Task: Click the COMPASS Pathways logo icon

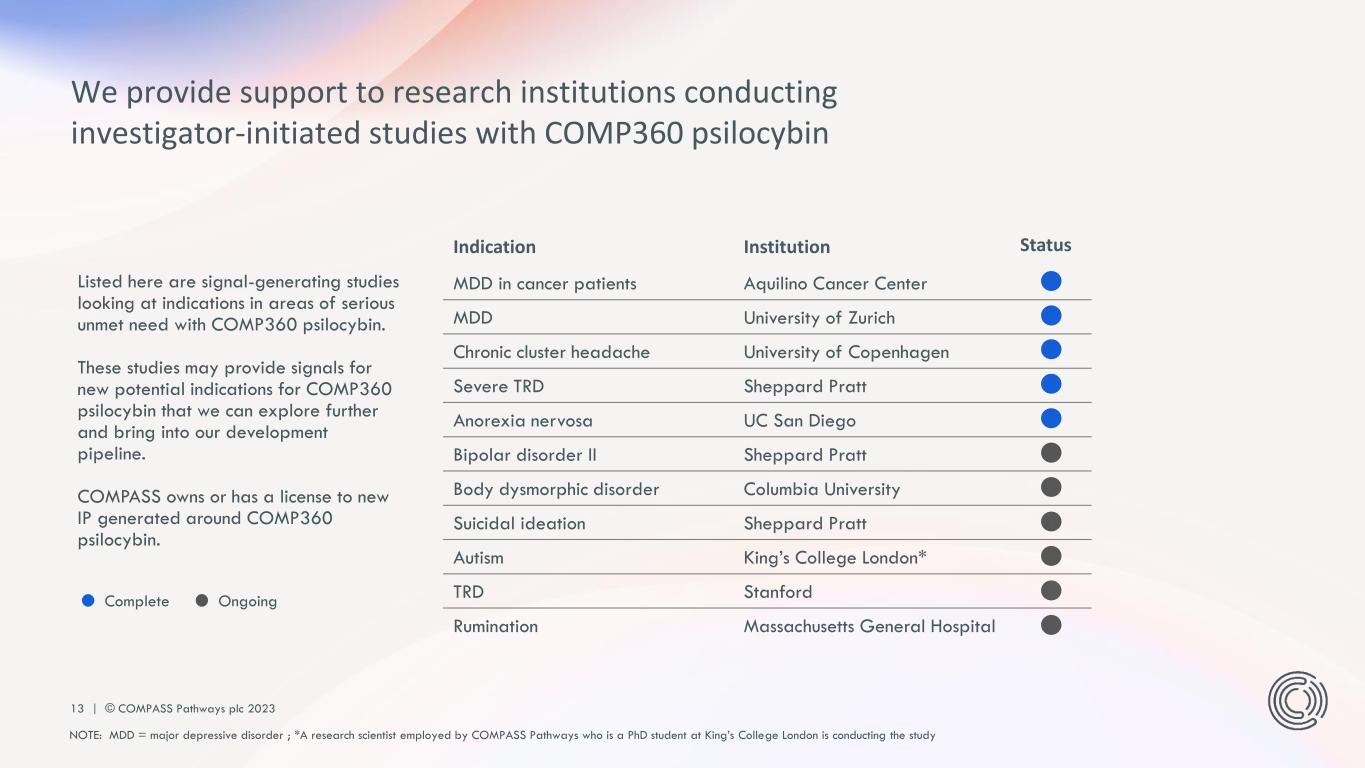Action: click(x=1297, y=700)
